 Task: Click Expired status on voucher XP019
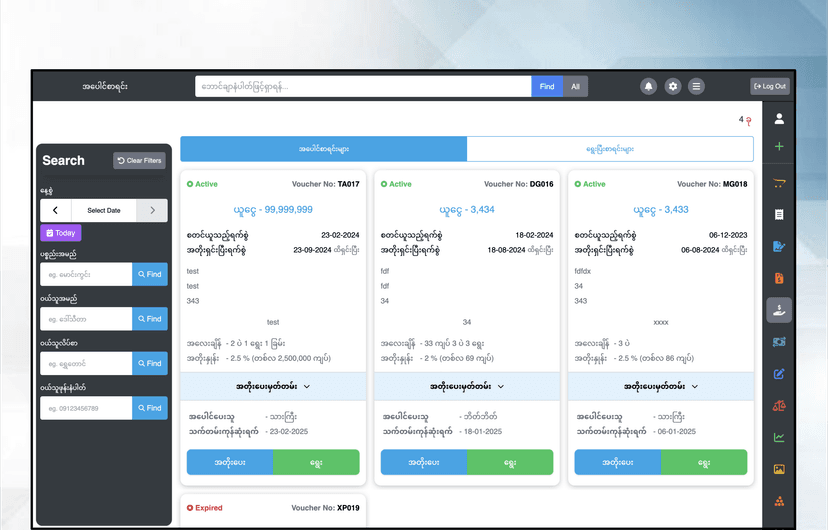click(205, 508)
